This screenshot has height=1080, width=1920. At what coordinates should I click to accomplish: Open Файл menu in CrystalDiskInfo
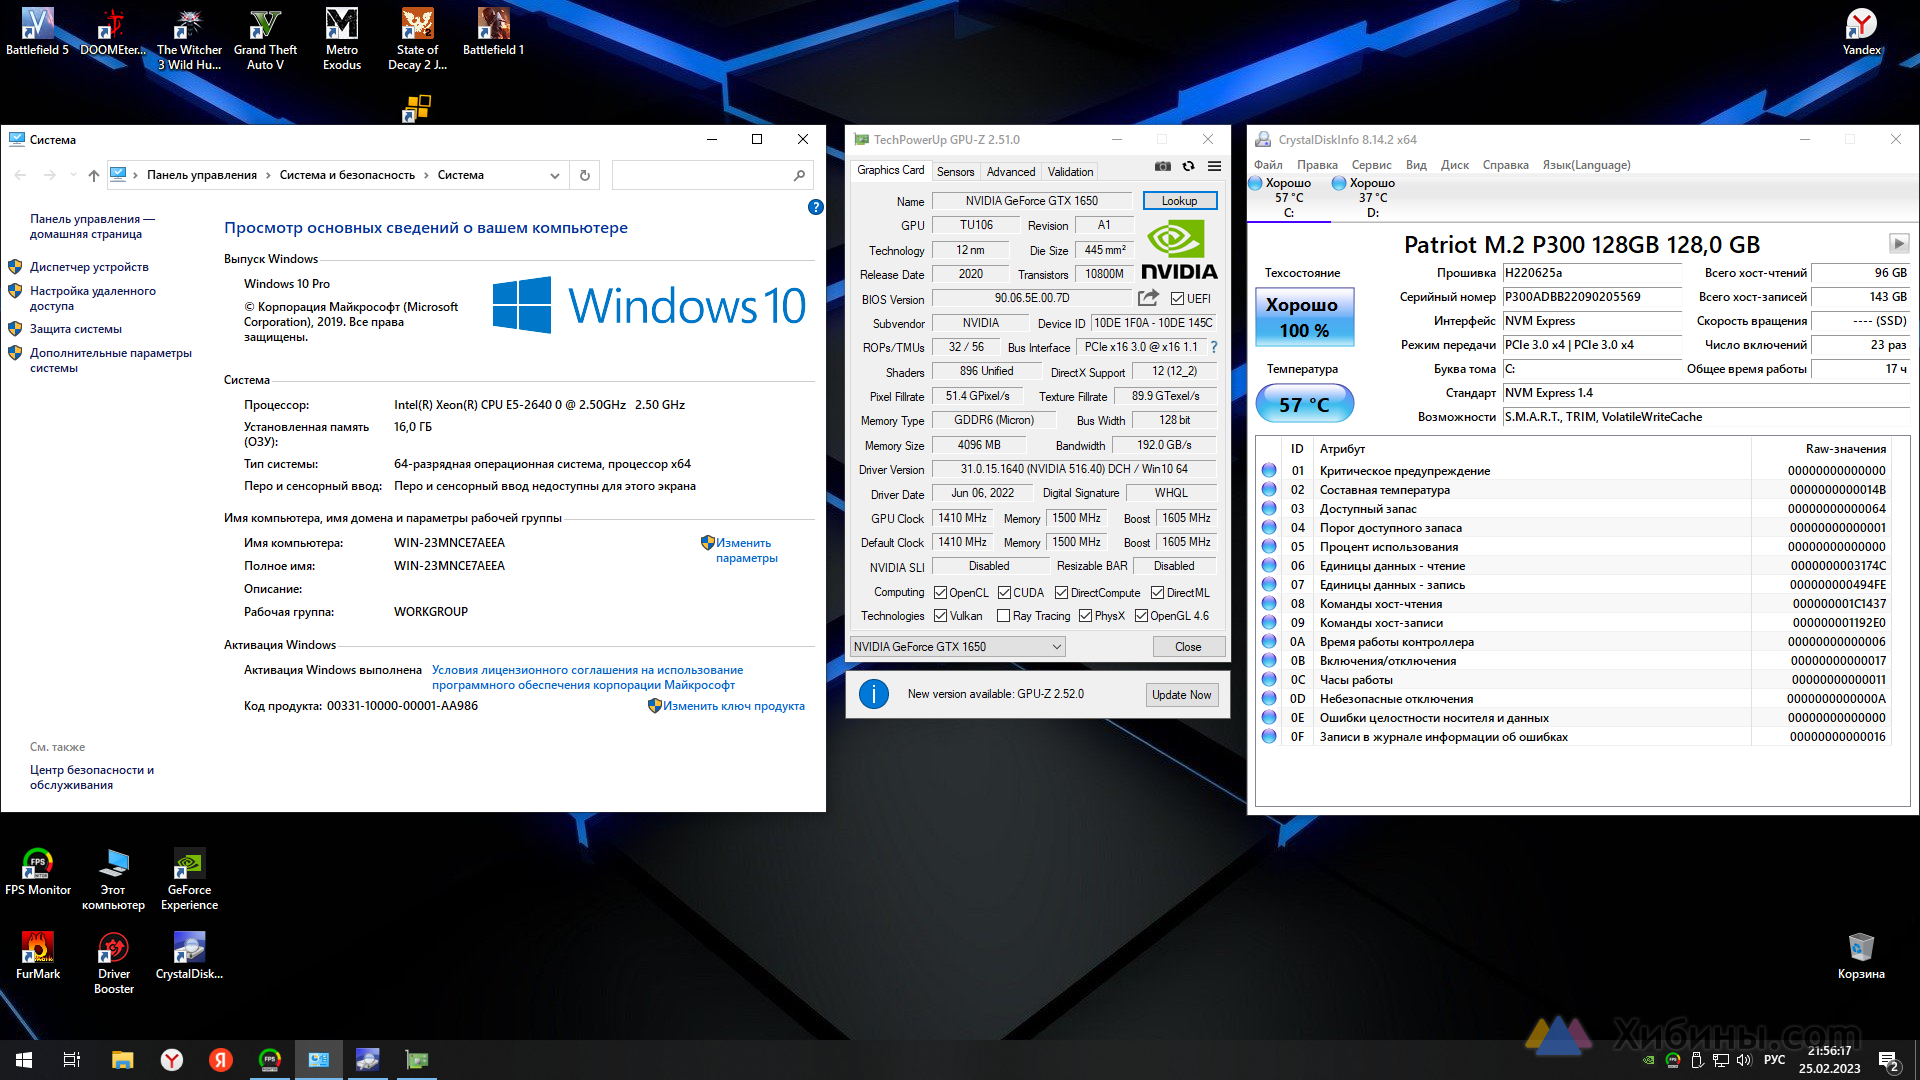click(1268, 165)
